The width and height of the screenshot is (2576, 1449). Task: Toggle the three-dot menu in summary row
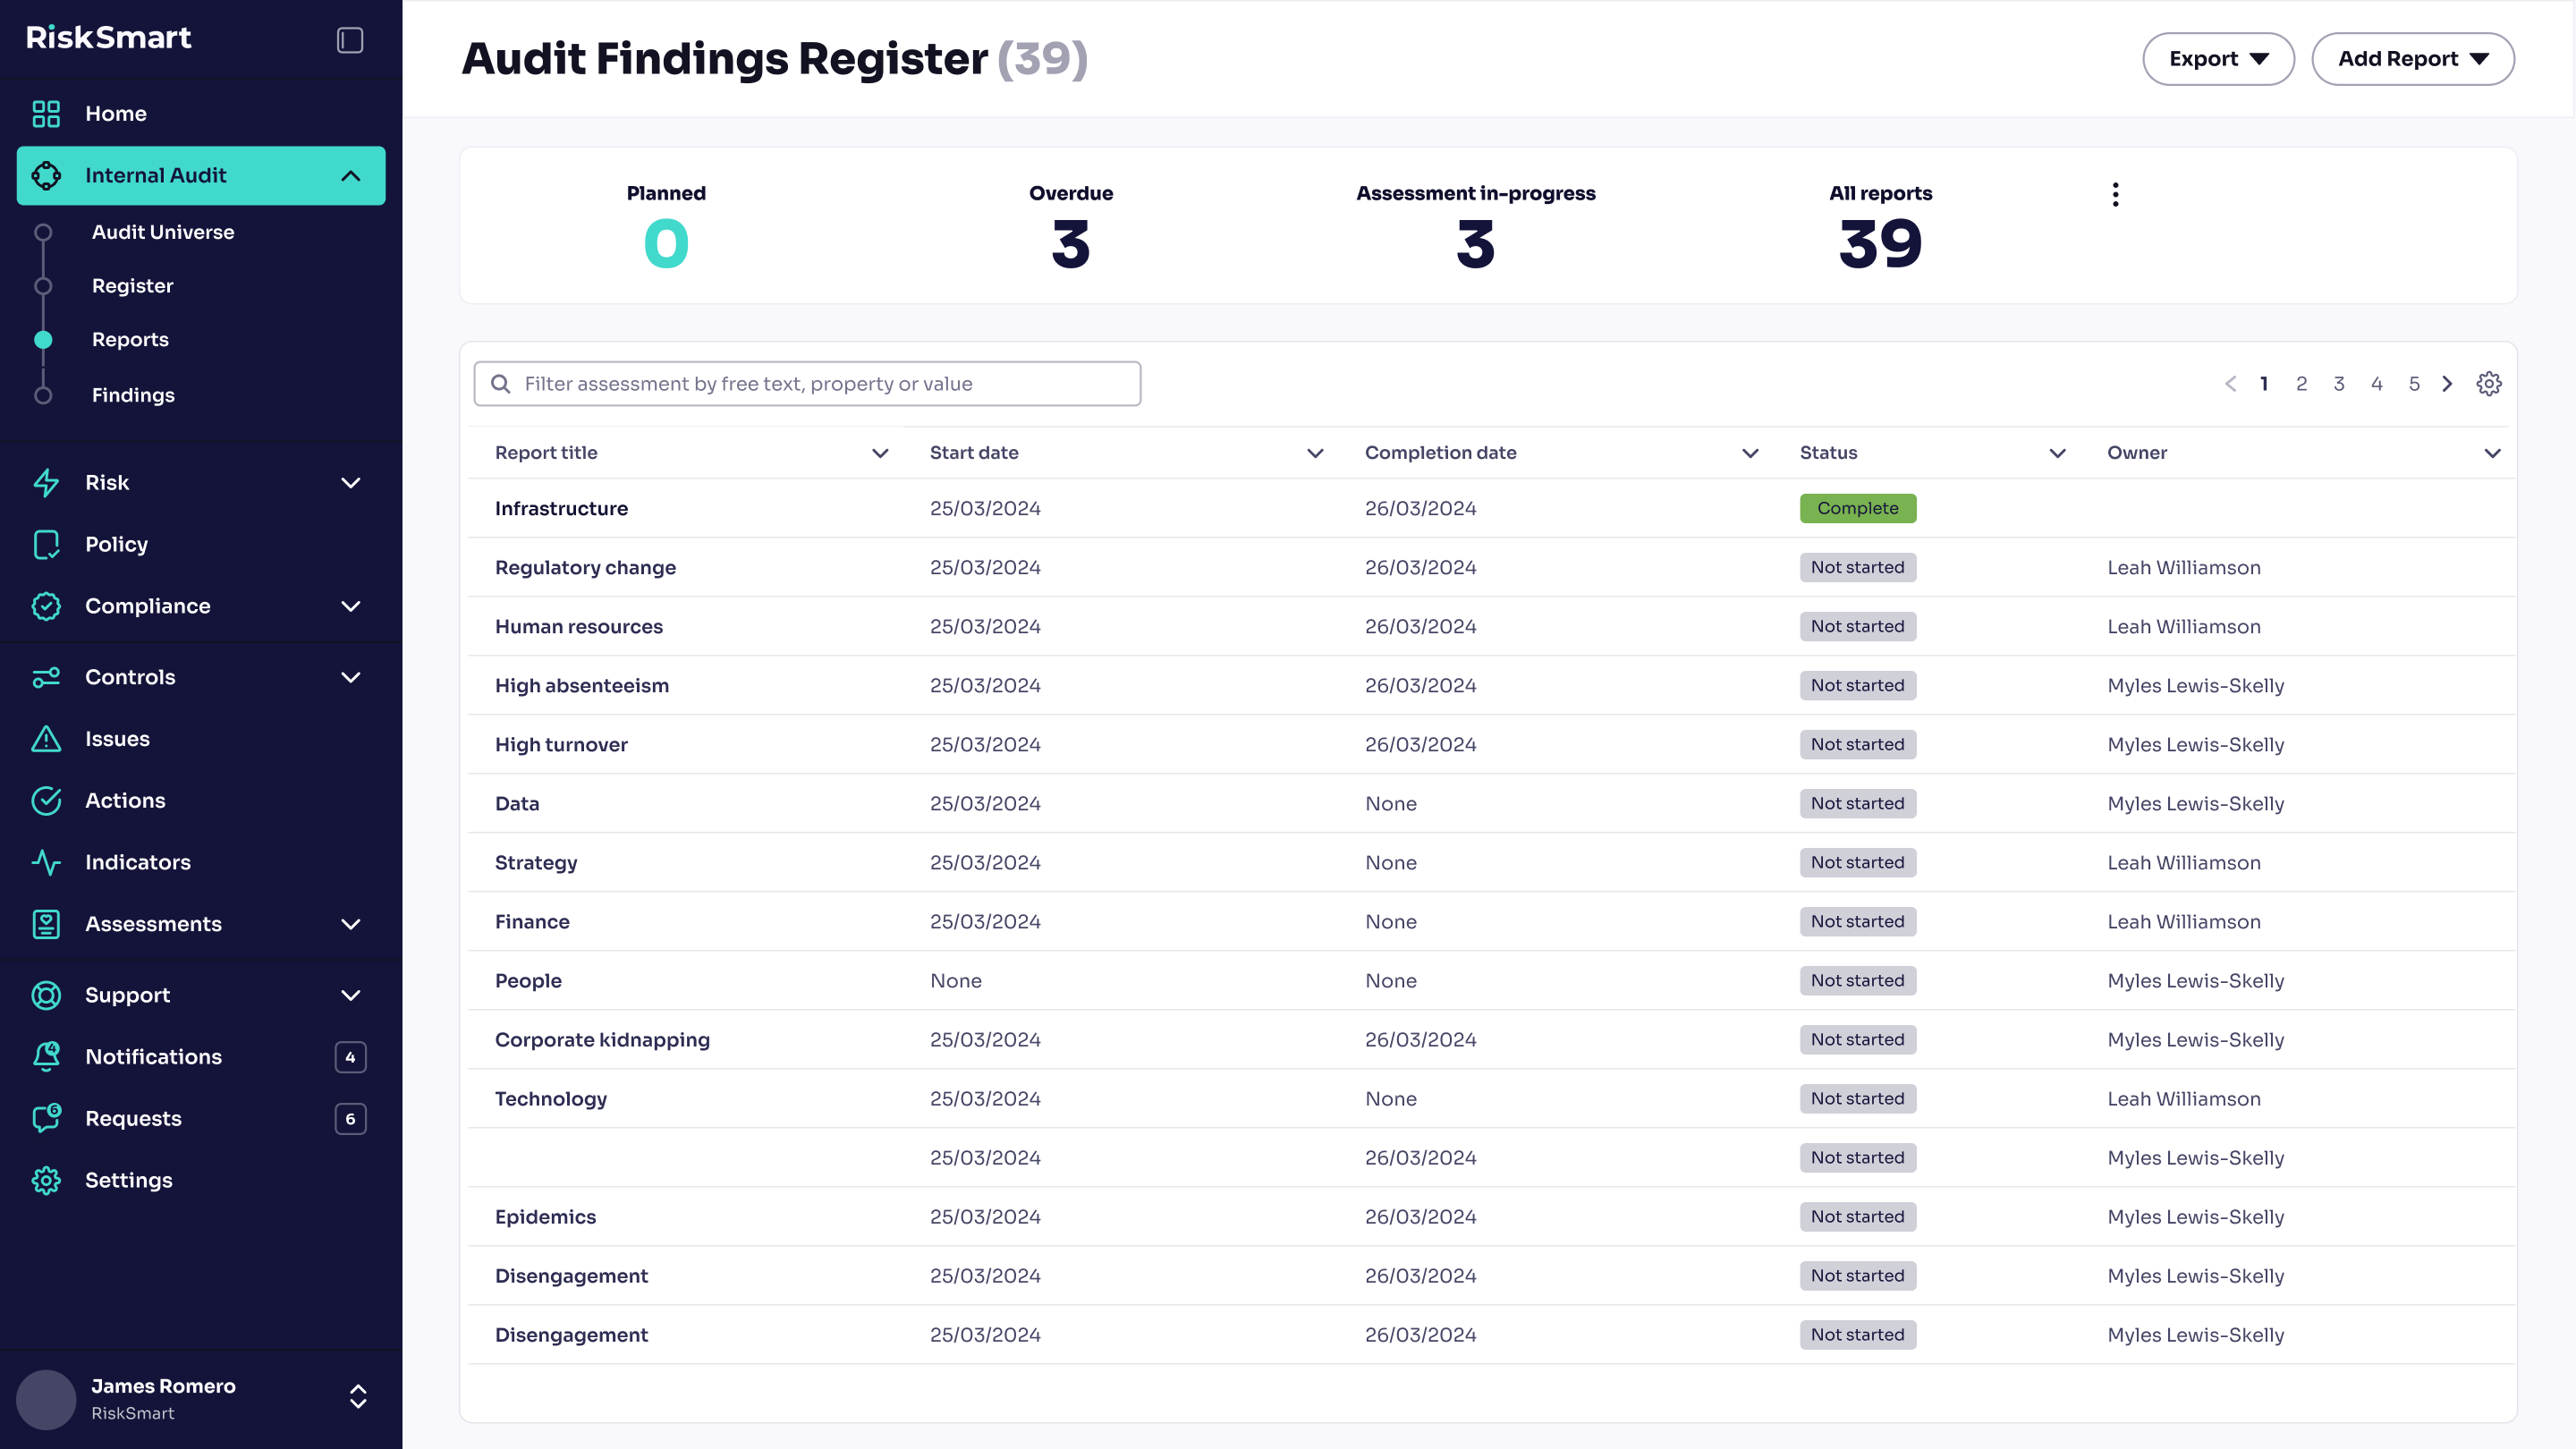[2114, 195]
